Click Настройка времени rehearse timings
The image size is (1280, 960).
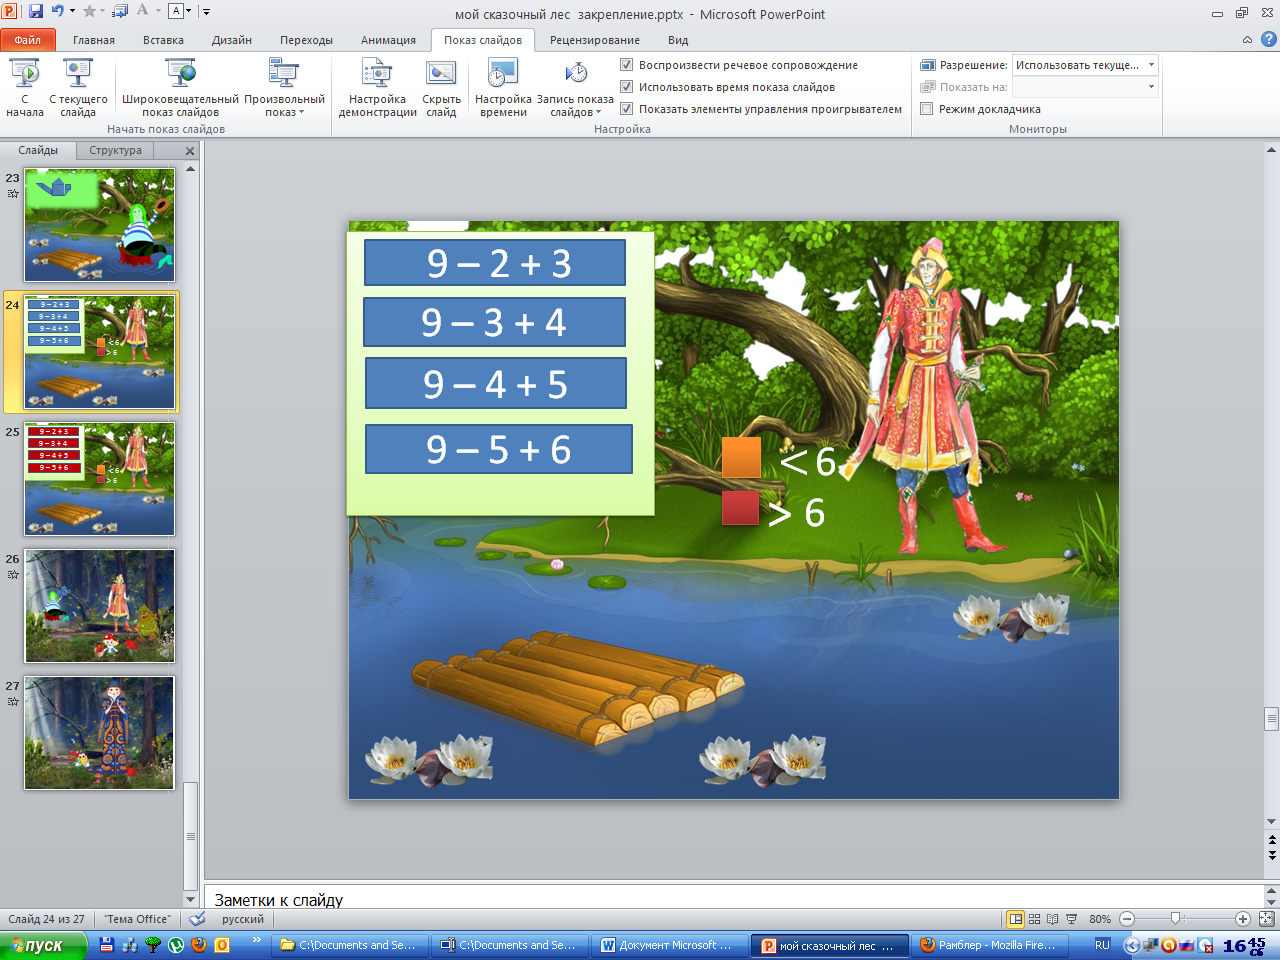[x=503, y=88]
